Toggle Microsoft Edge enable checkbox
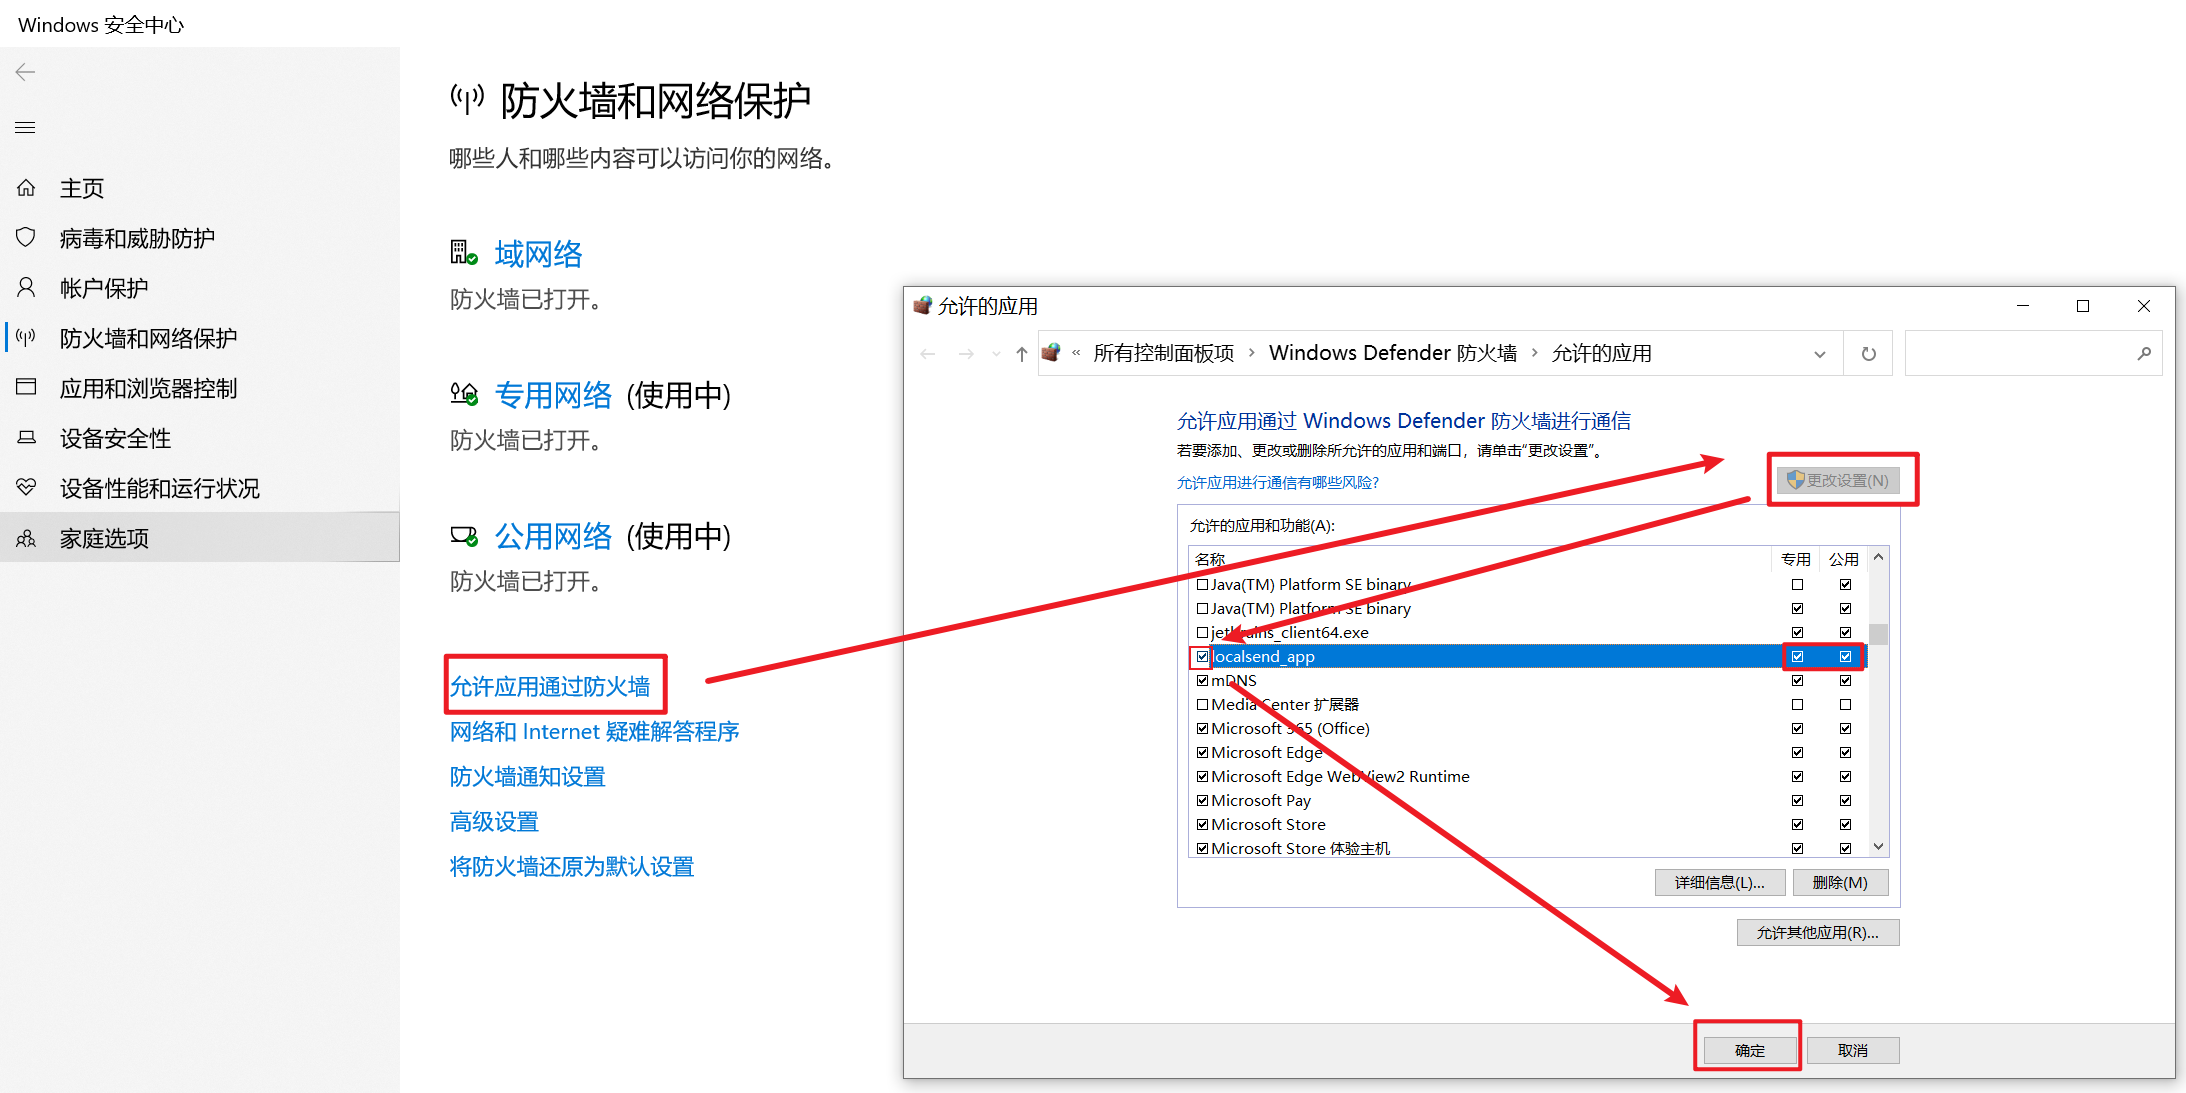Image resolution: width=2186 pixels, height=1093 pixels. [1202, 752]
